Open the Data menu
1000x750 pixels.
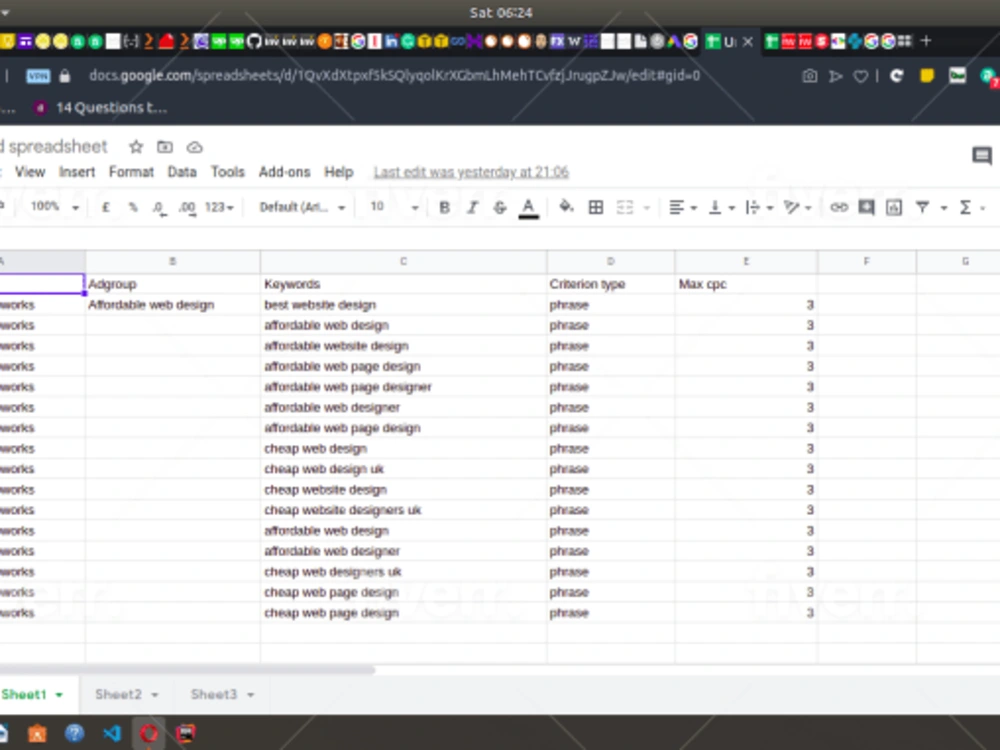pyautogui.click(x=182, y=172)
